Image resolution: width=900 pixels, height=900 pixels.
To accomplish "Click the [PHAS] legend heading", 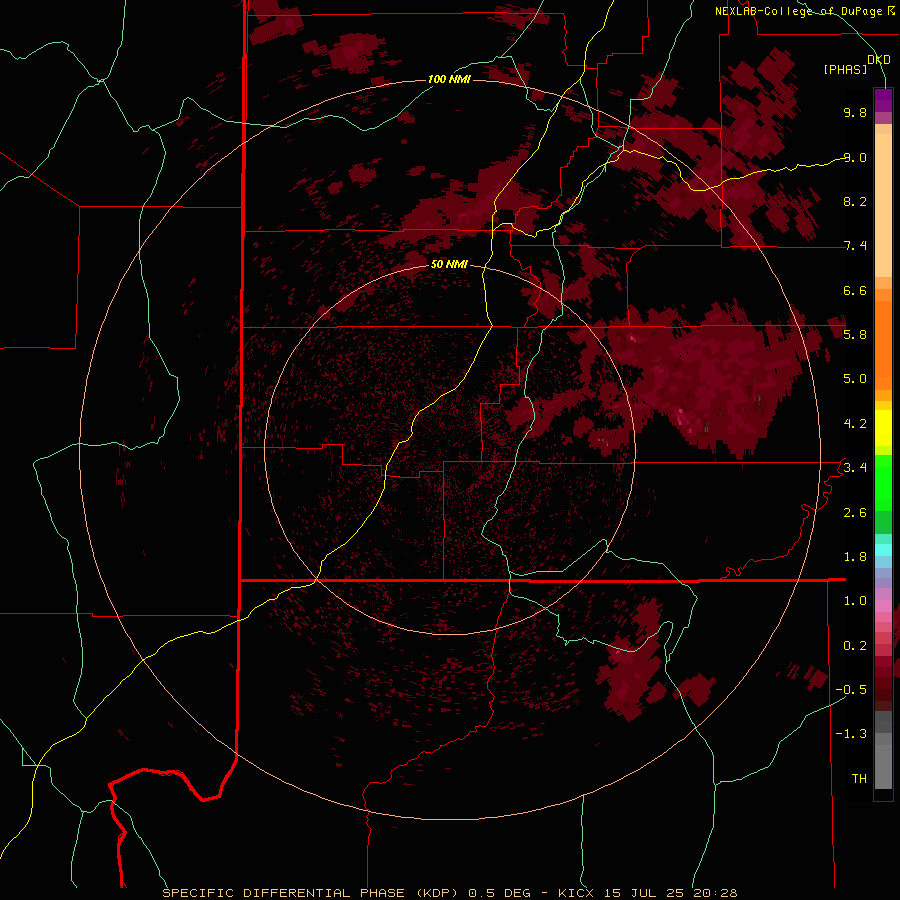I will (845, 69).
